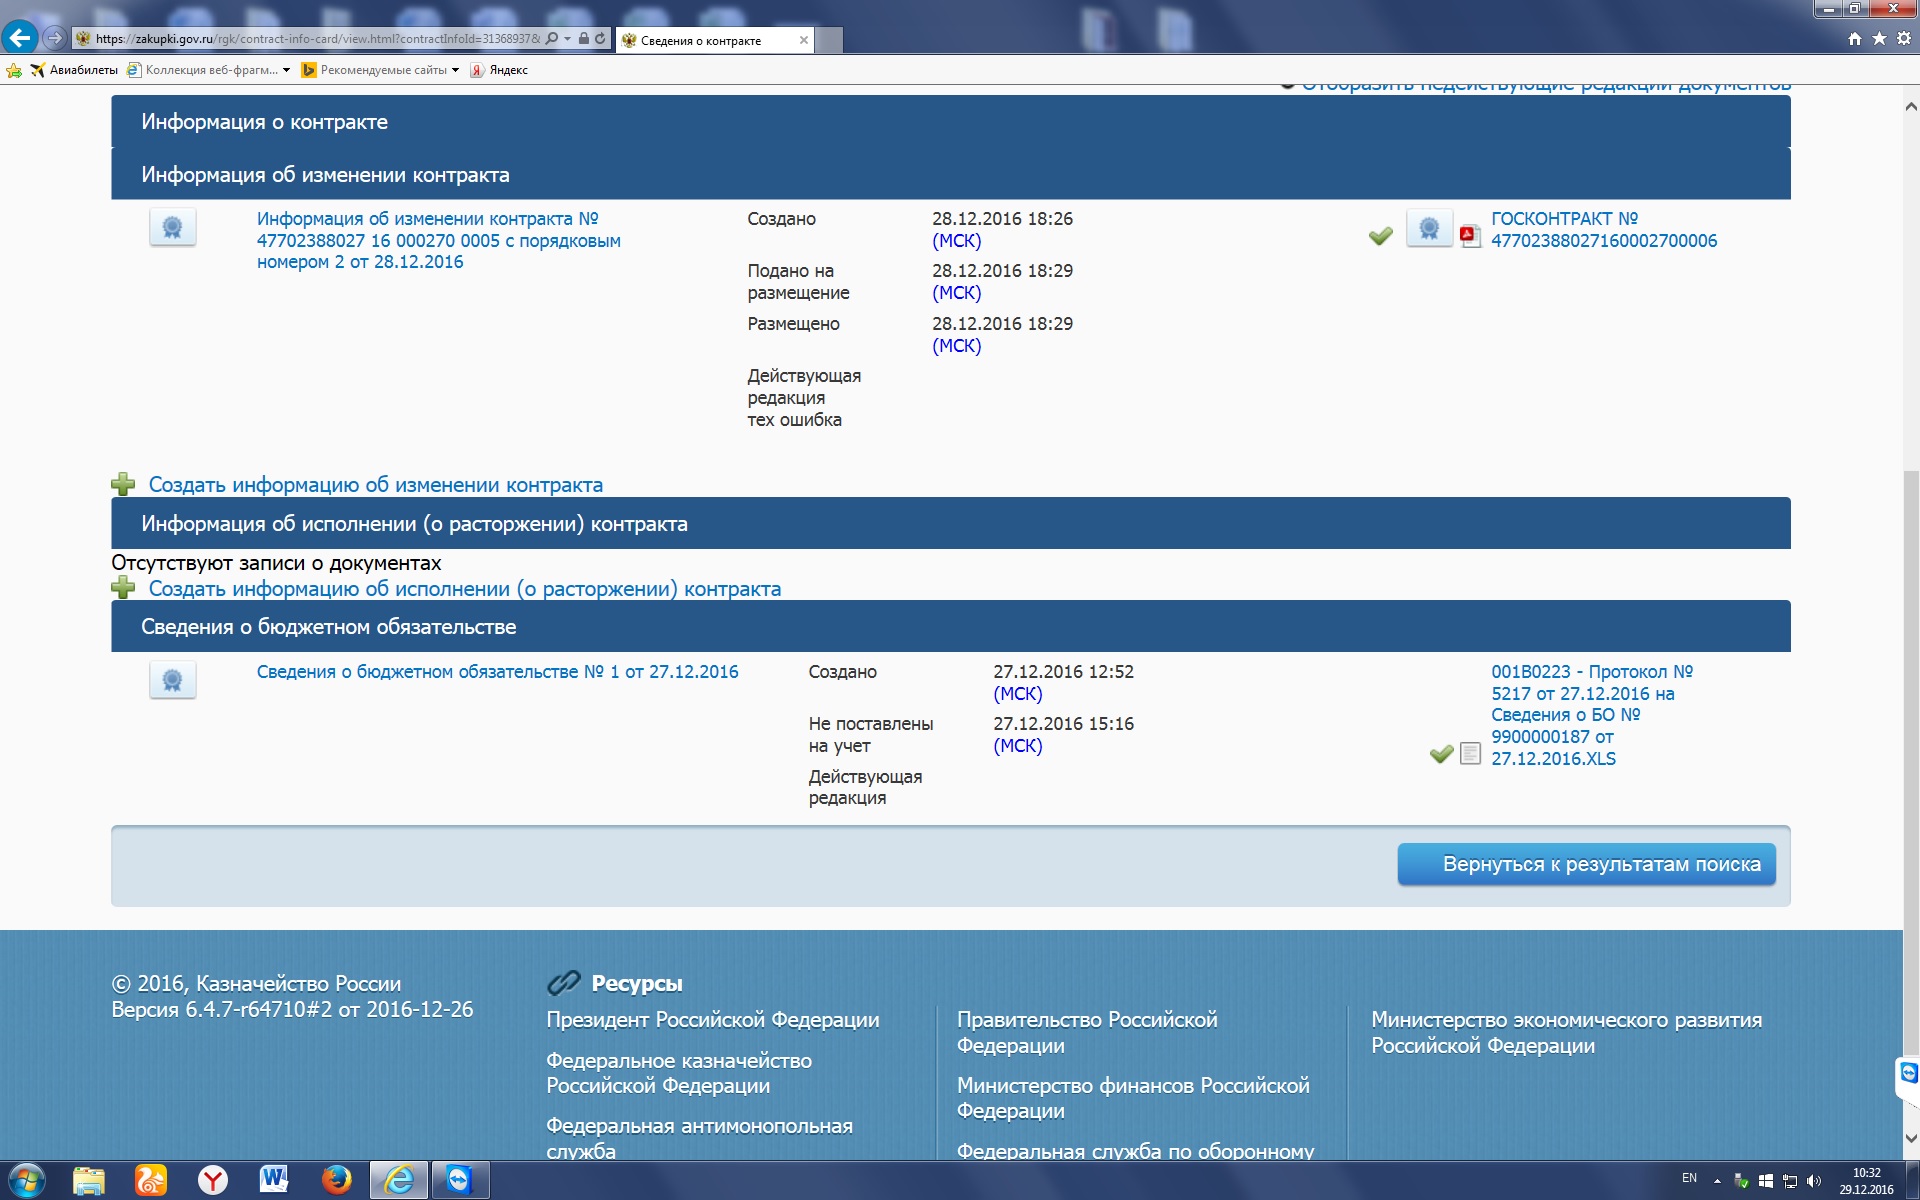Click the green plus icon for contract execution
The width and height of the screenshot is (1920, 1200).
pos(123,588)
